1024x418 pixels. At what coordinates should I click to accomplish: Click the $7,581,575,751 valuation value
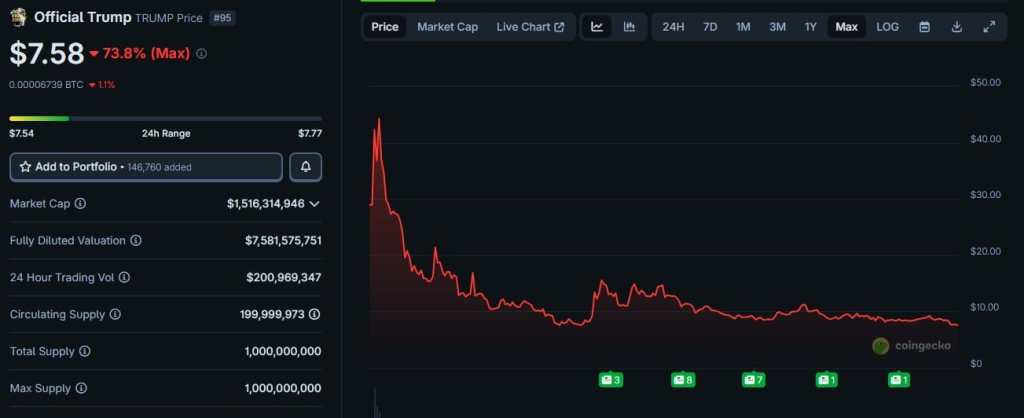tap(283, 240)
